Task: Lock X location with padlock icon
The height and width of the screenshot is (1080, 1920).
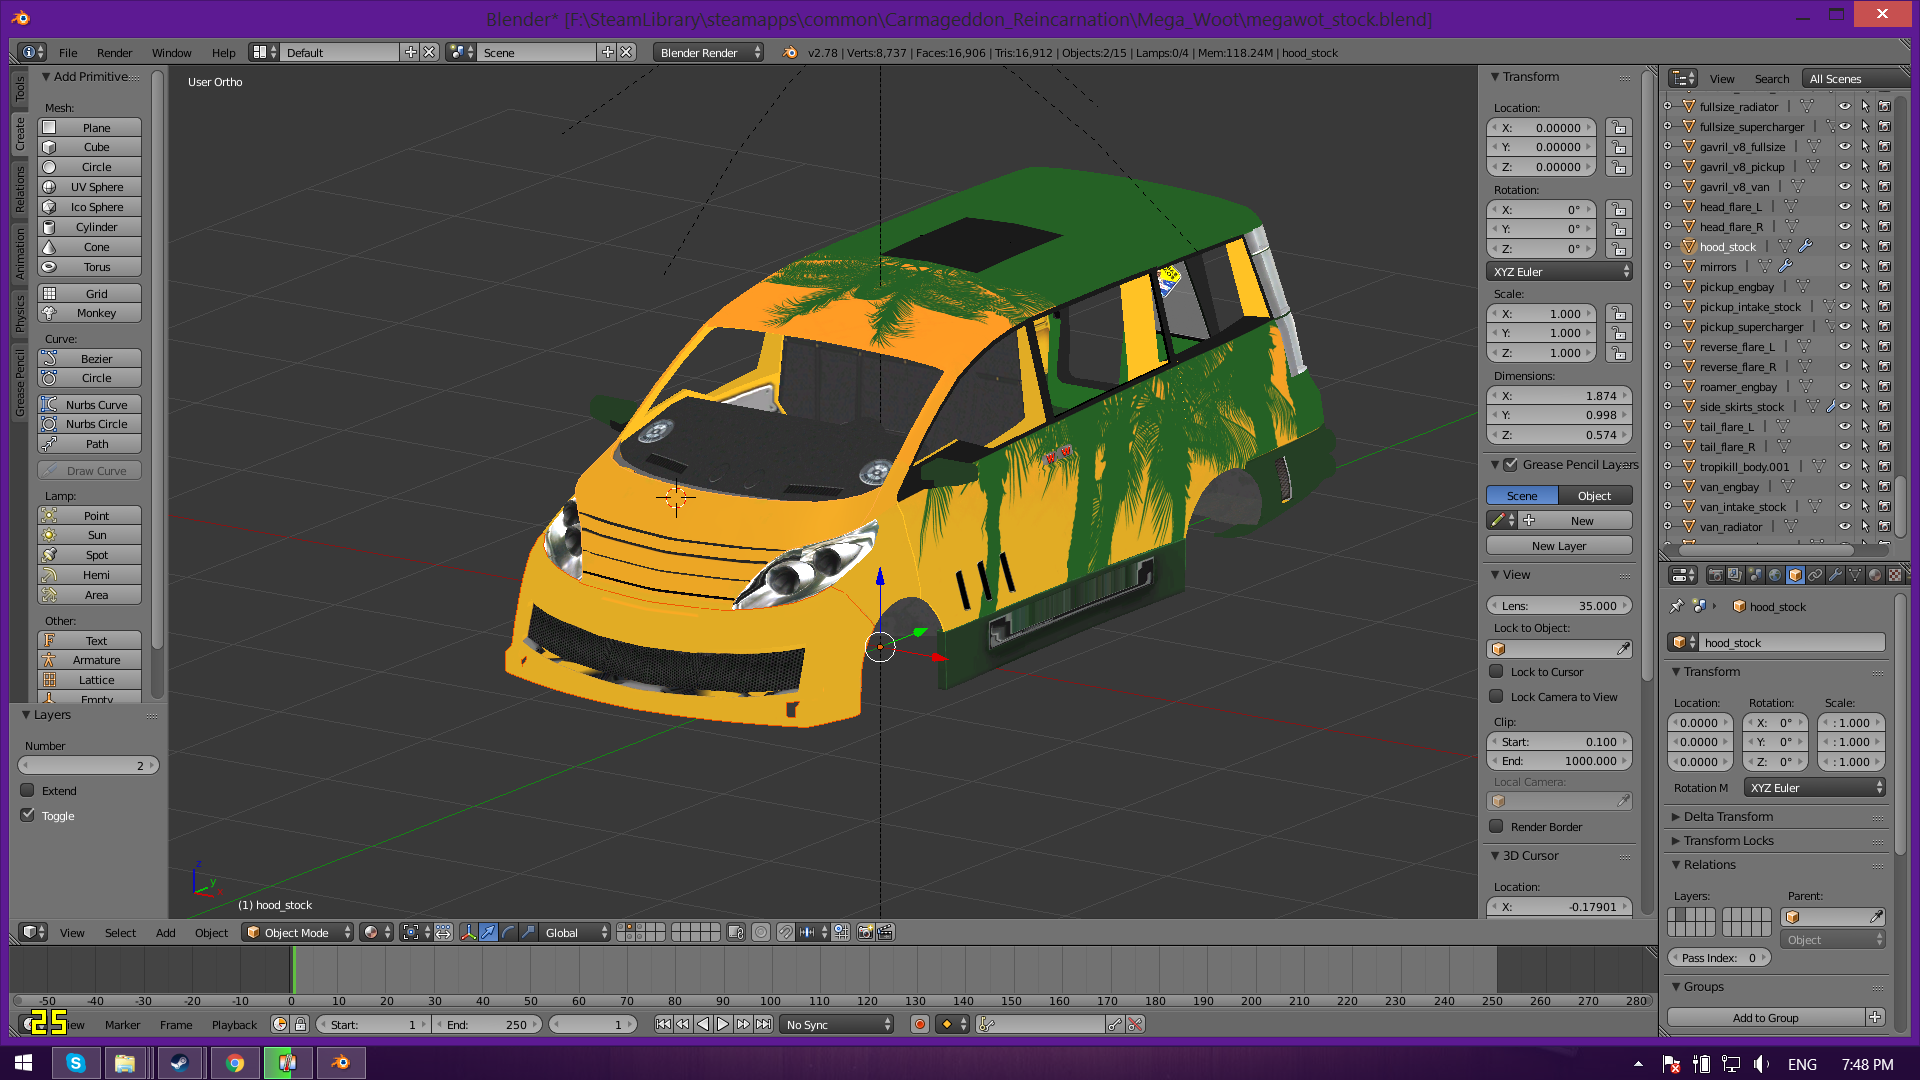Action: (x=1618, y=127)
